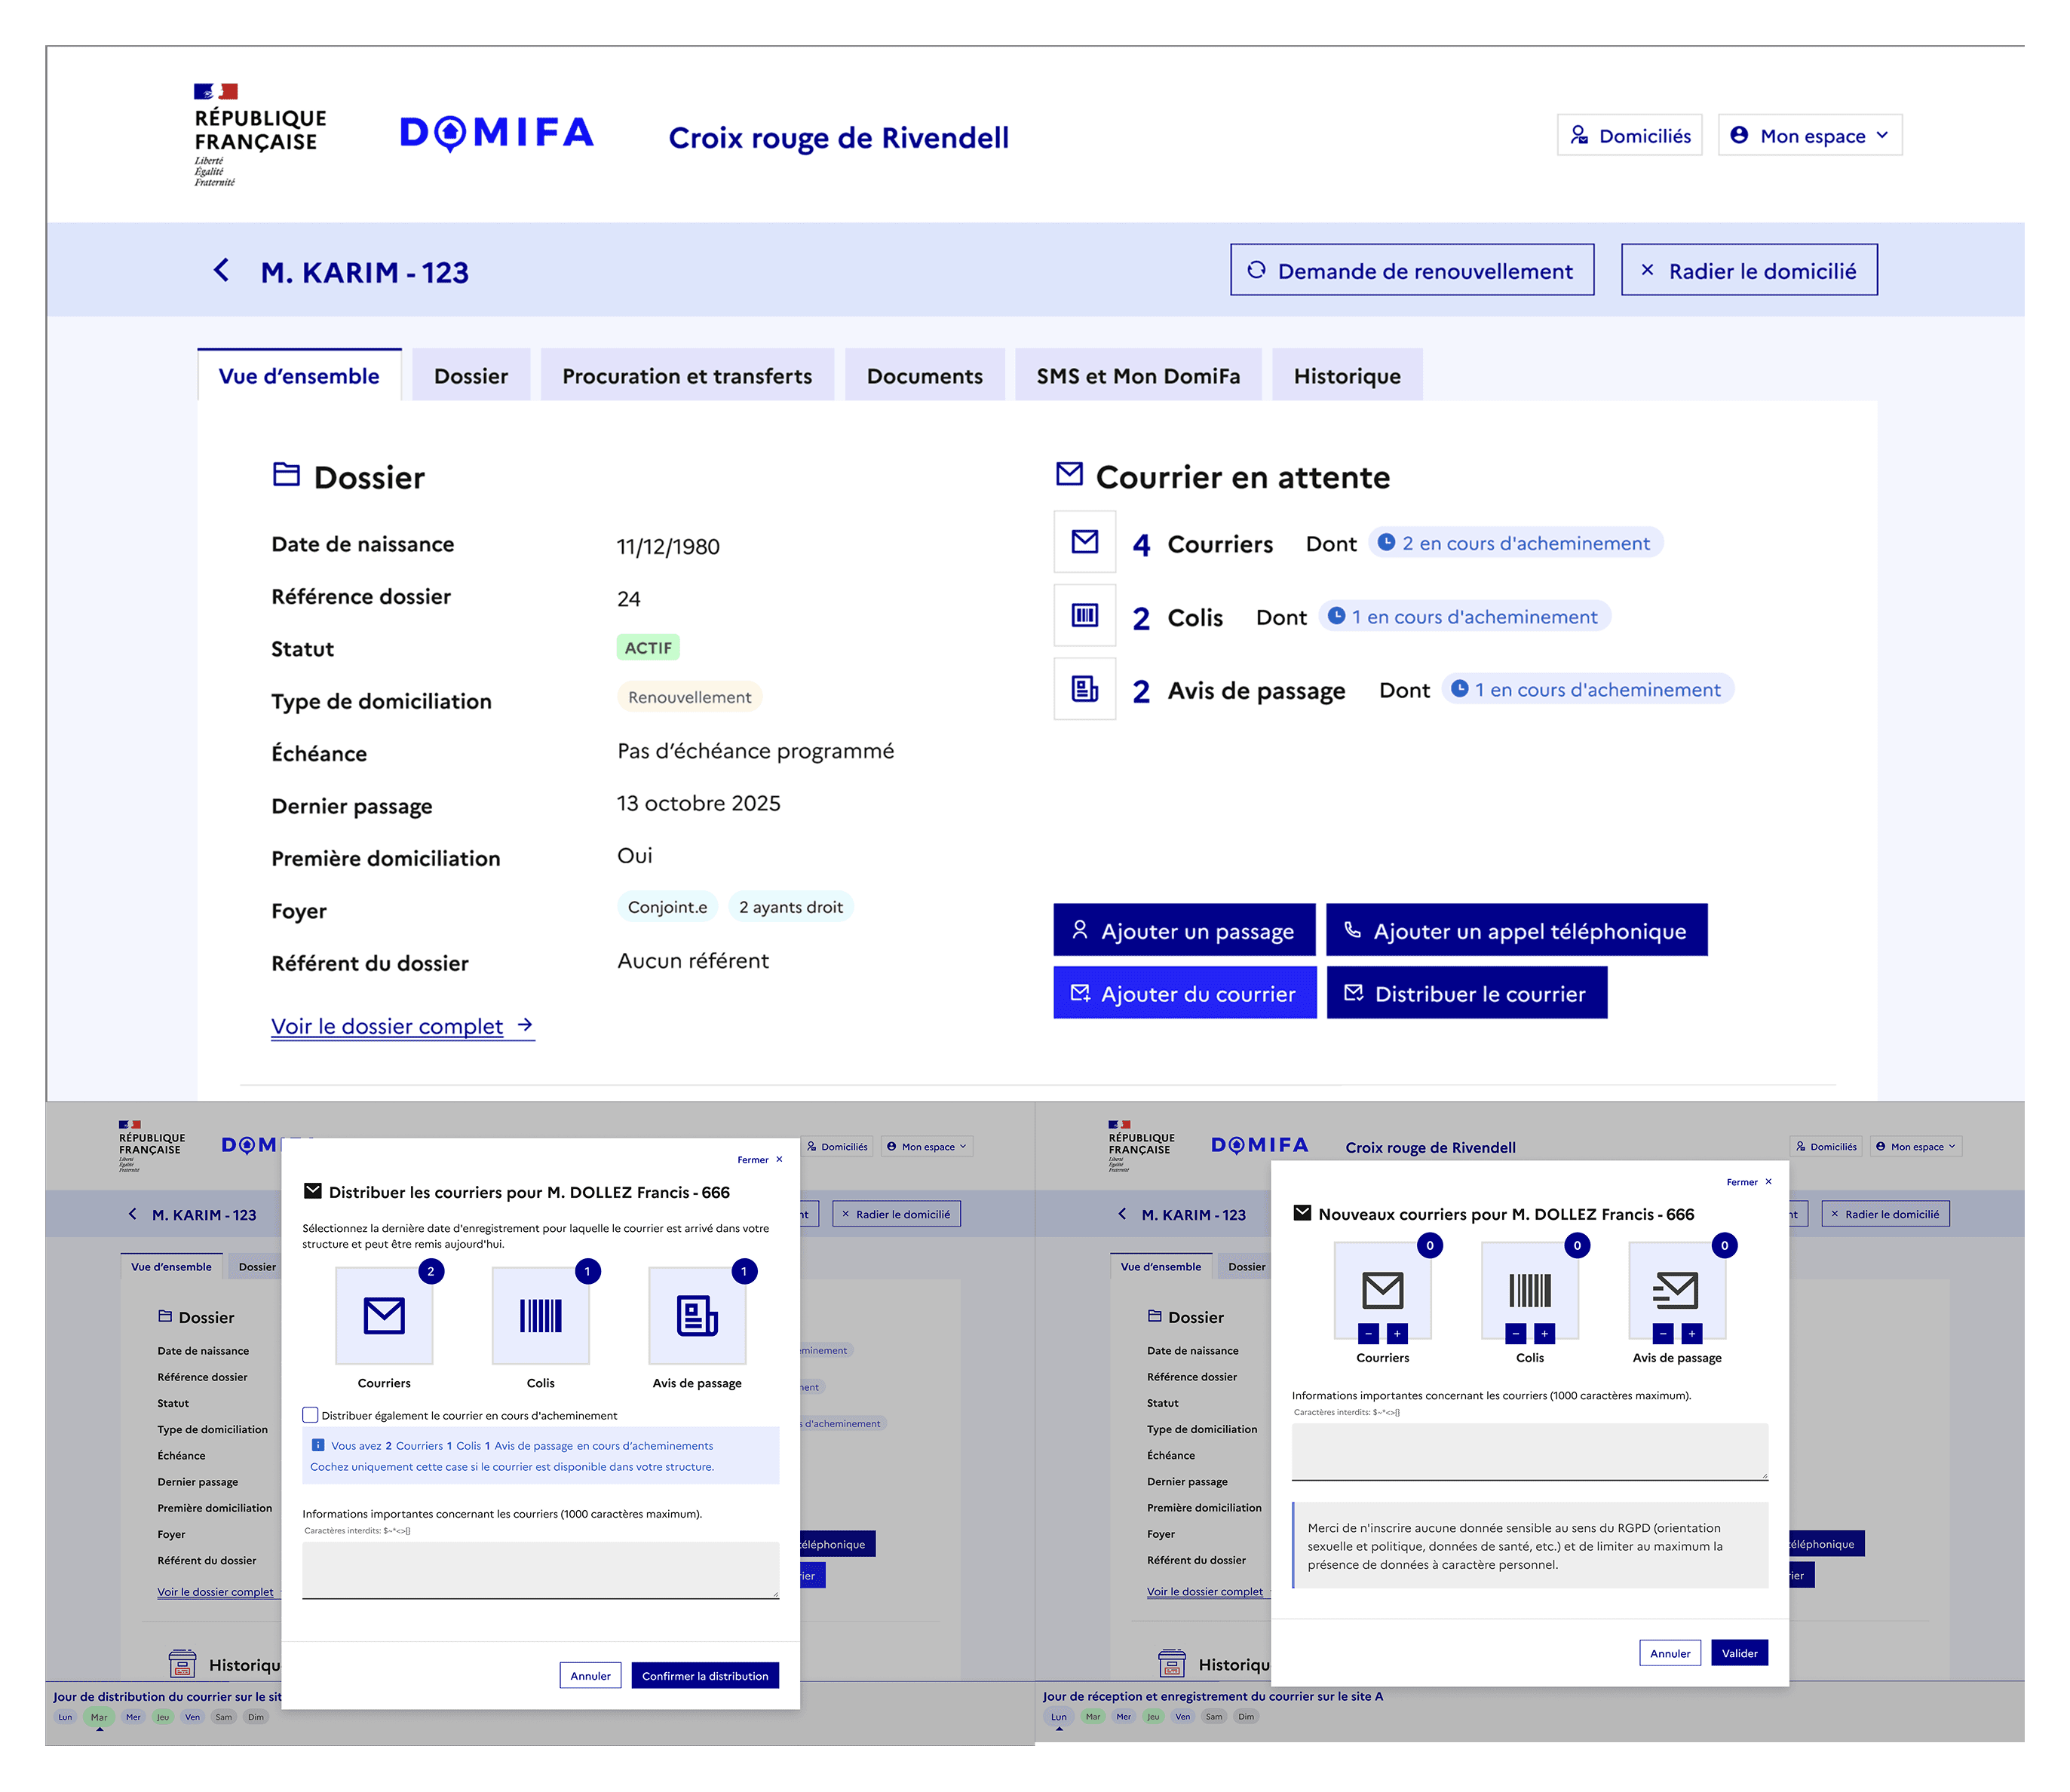Click the '2 en cours d'acheminement' Courriers badge
Screen dimensions: 2070x1792
(x=1514, y=543)
